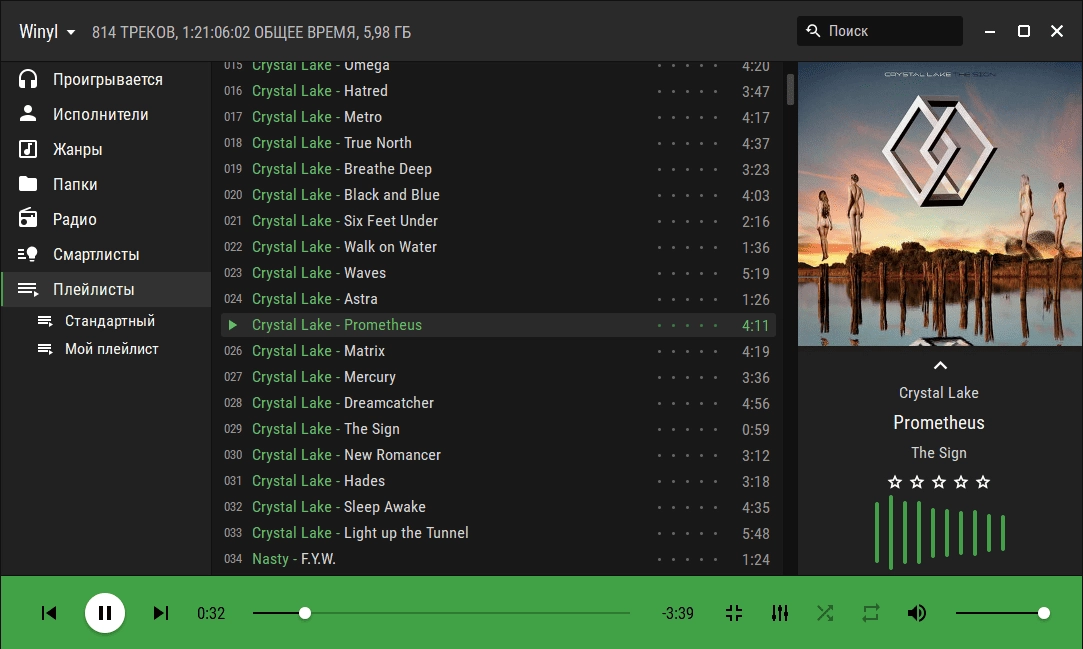Rate Prometheus two stars in side panel
1083x649 pixels.
[x=917, y=482]
